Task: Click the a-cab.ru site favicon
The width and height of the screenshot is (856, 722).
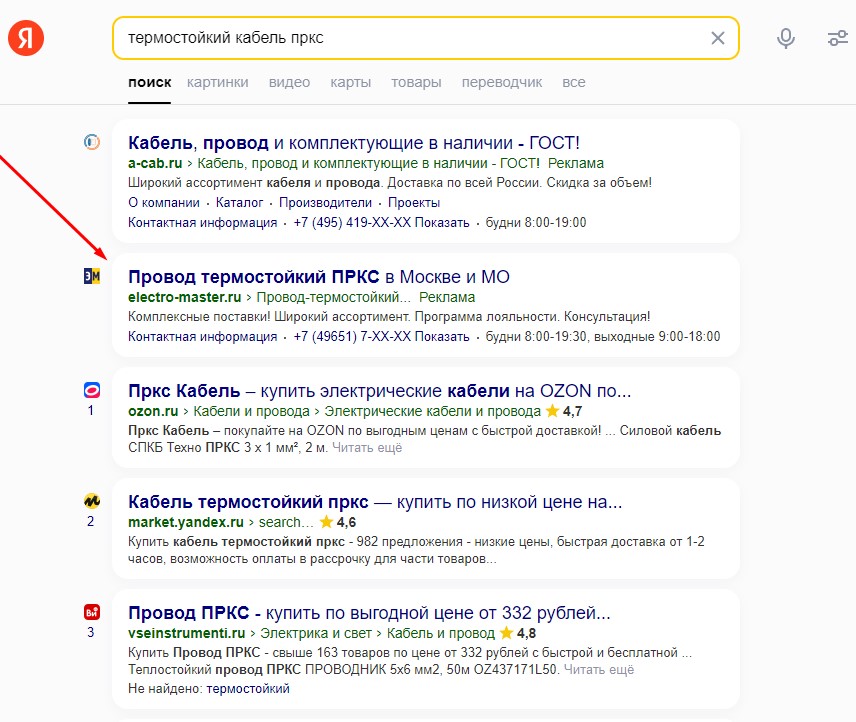Action: coord(91,141)
